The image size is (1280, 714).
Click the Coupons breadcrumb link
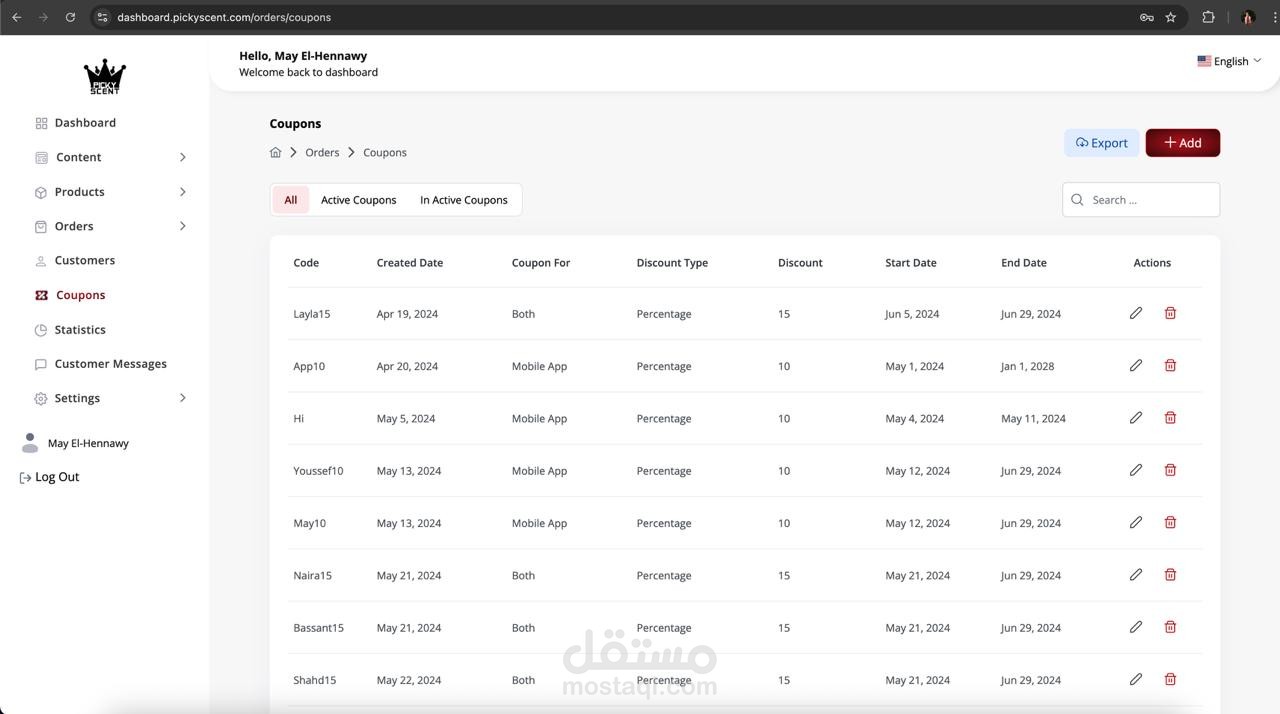click(x=385, y=152)
